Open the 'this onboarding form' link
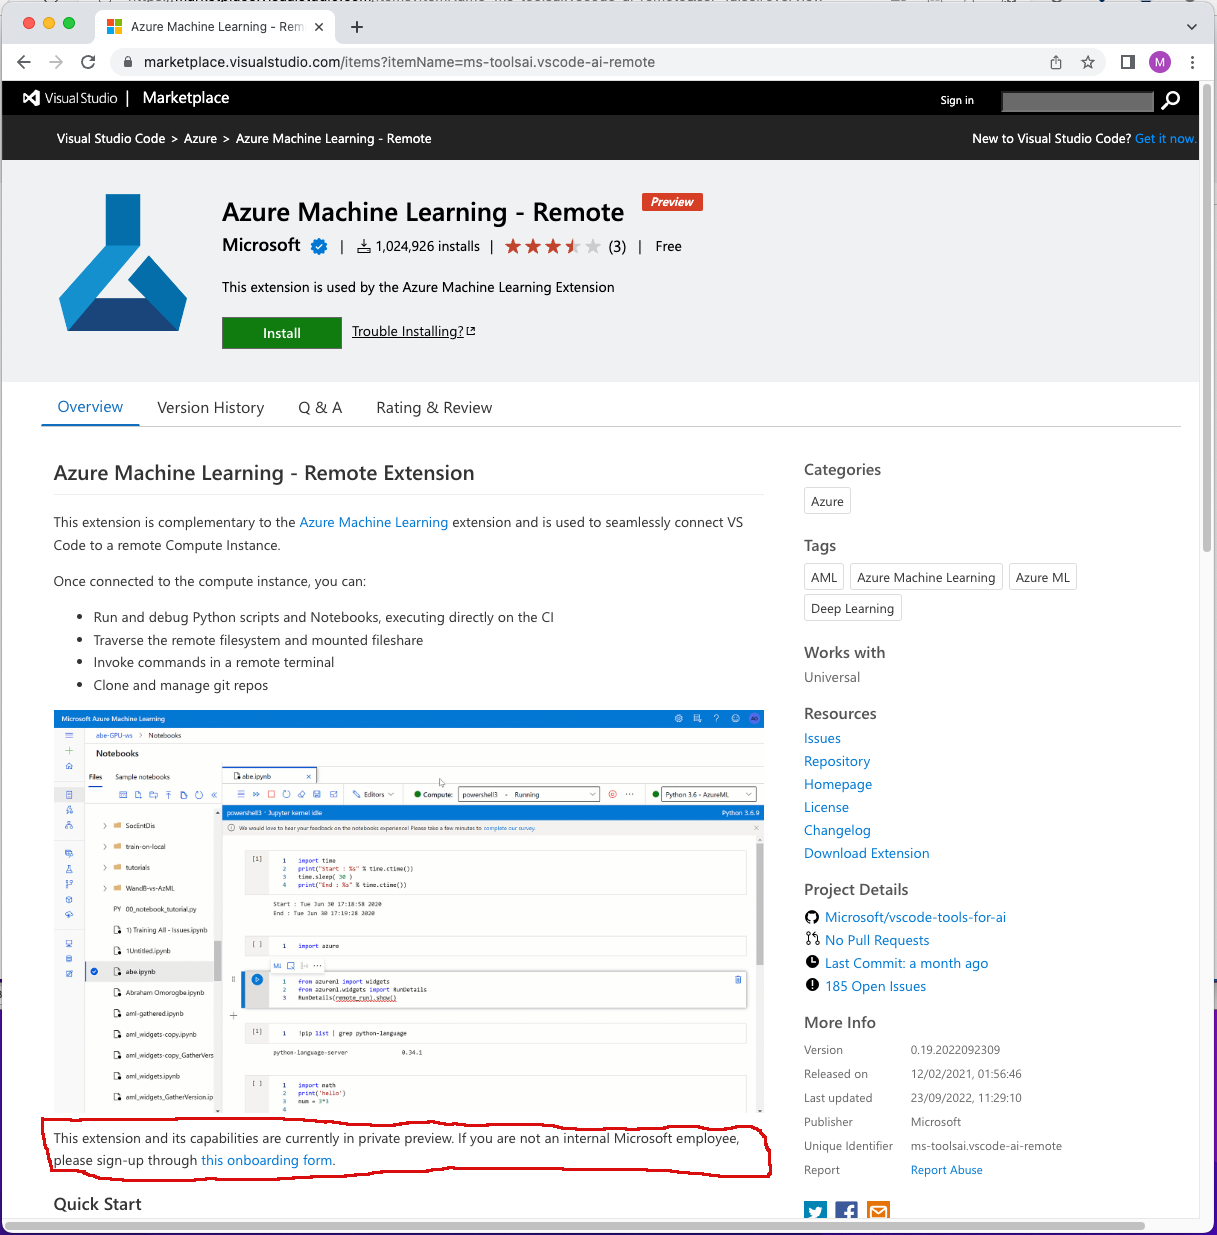Viewport: 1217px width, 1235px height. [x=266, y=1160]
